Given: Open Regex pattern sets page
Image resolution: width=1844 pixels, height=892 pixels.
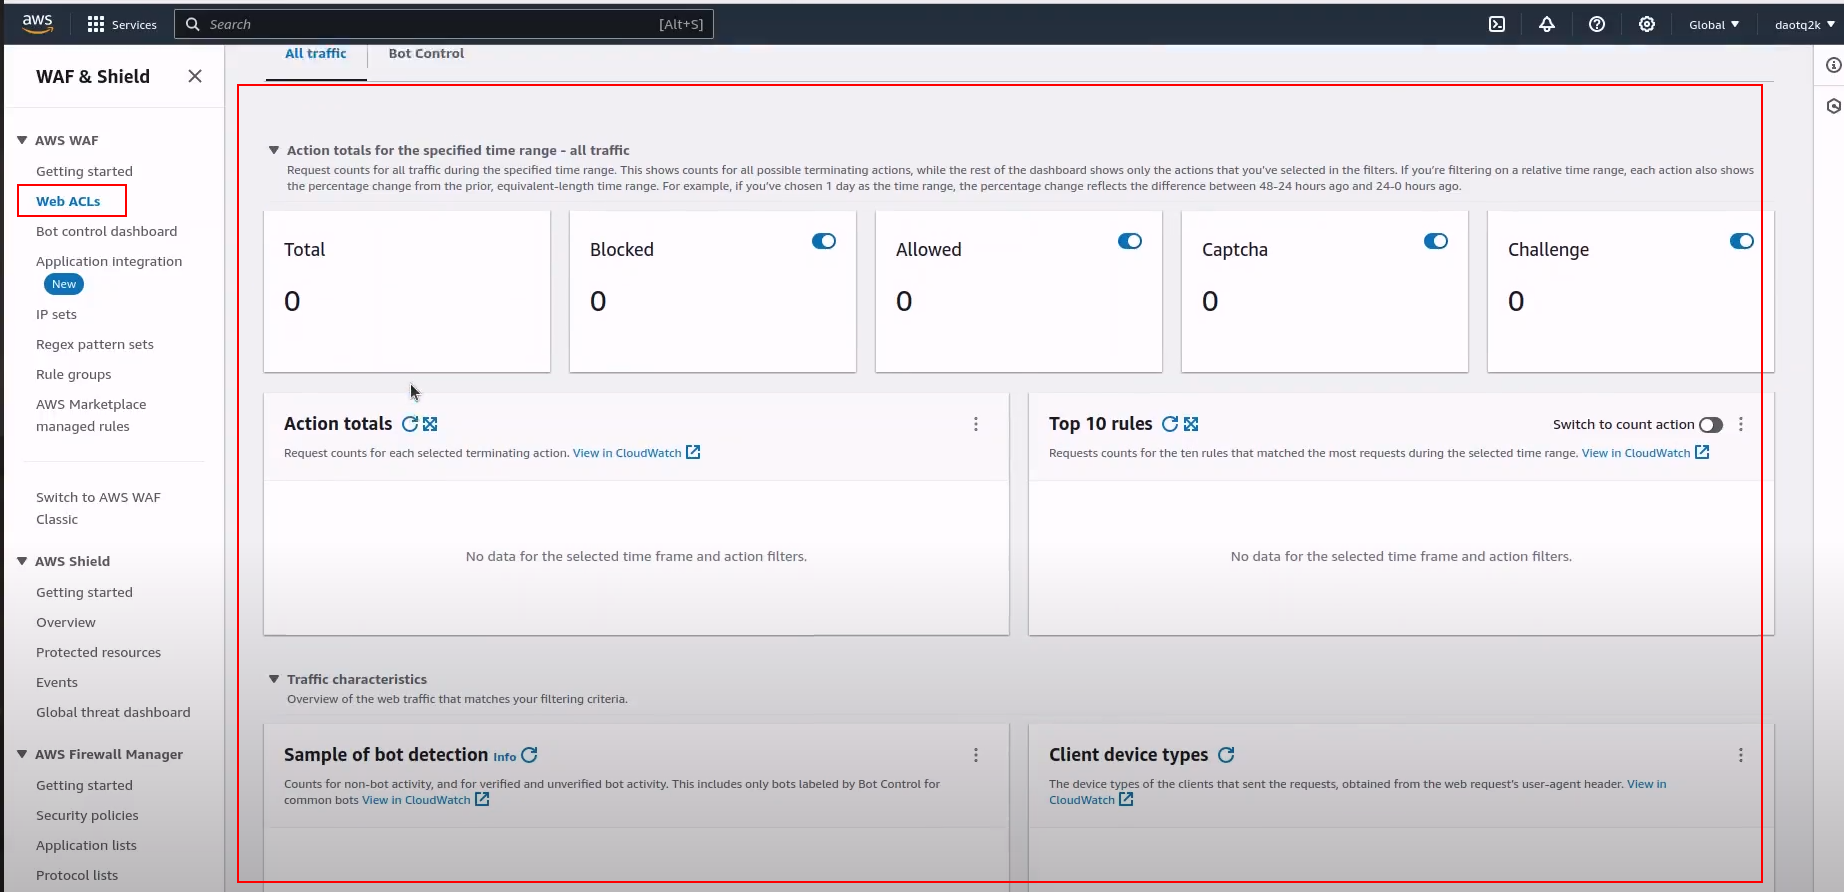Looking at the screenshot, I should [x=95, y=344].
